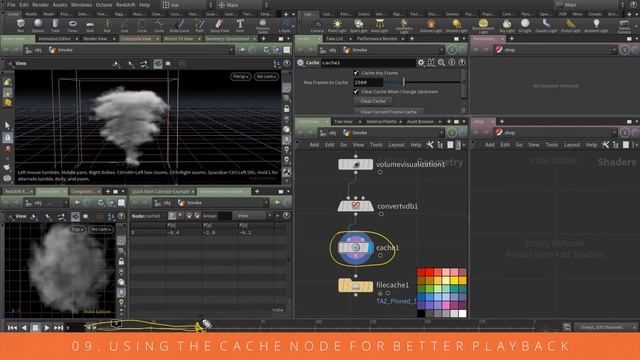Screen dimensions: 640x360
Task: Toggle viewport lock icon on right toolbar
Action: 287,109
